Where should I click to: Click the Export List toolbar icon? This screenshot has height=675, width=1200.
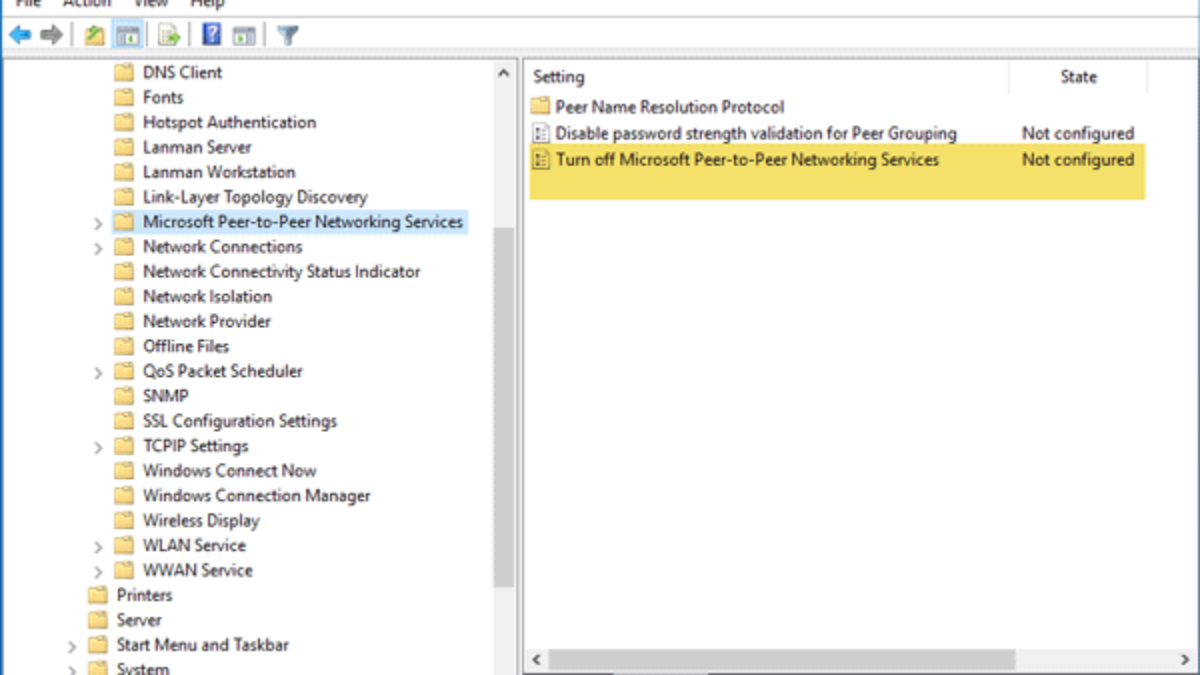(169, 36)
